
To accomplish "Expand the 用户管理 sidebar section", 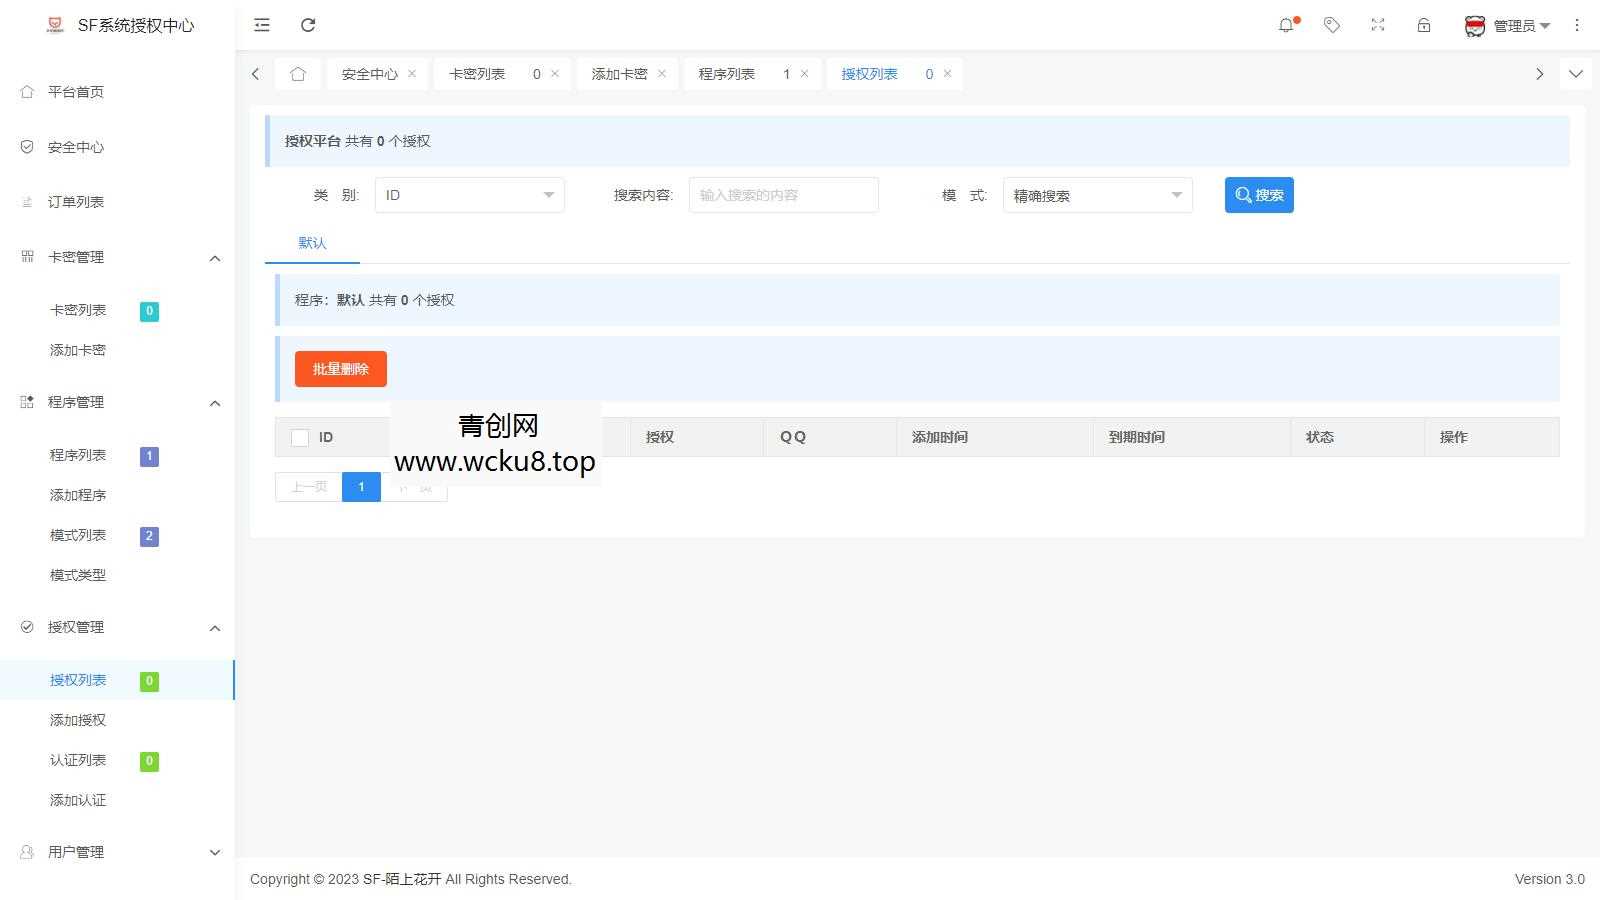I will (215, 852).
